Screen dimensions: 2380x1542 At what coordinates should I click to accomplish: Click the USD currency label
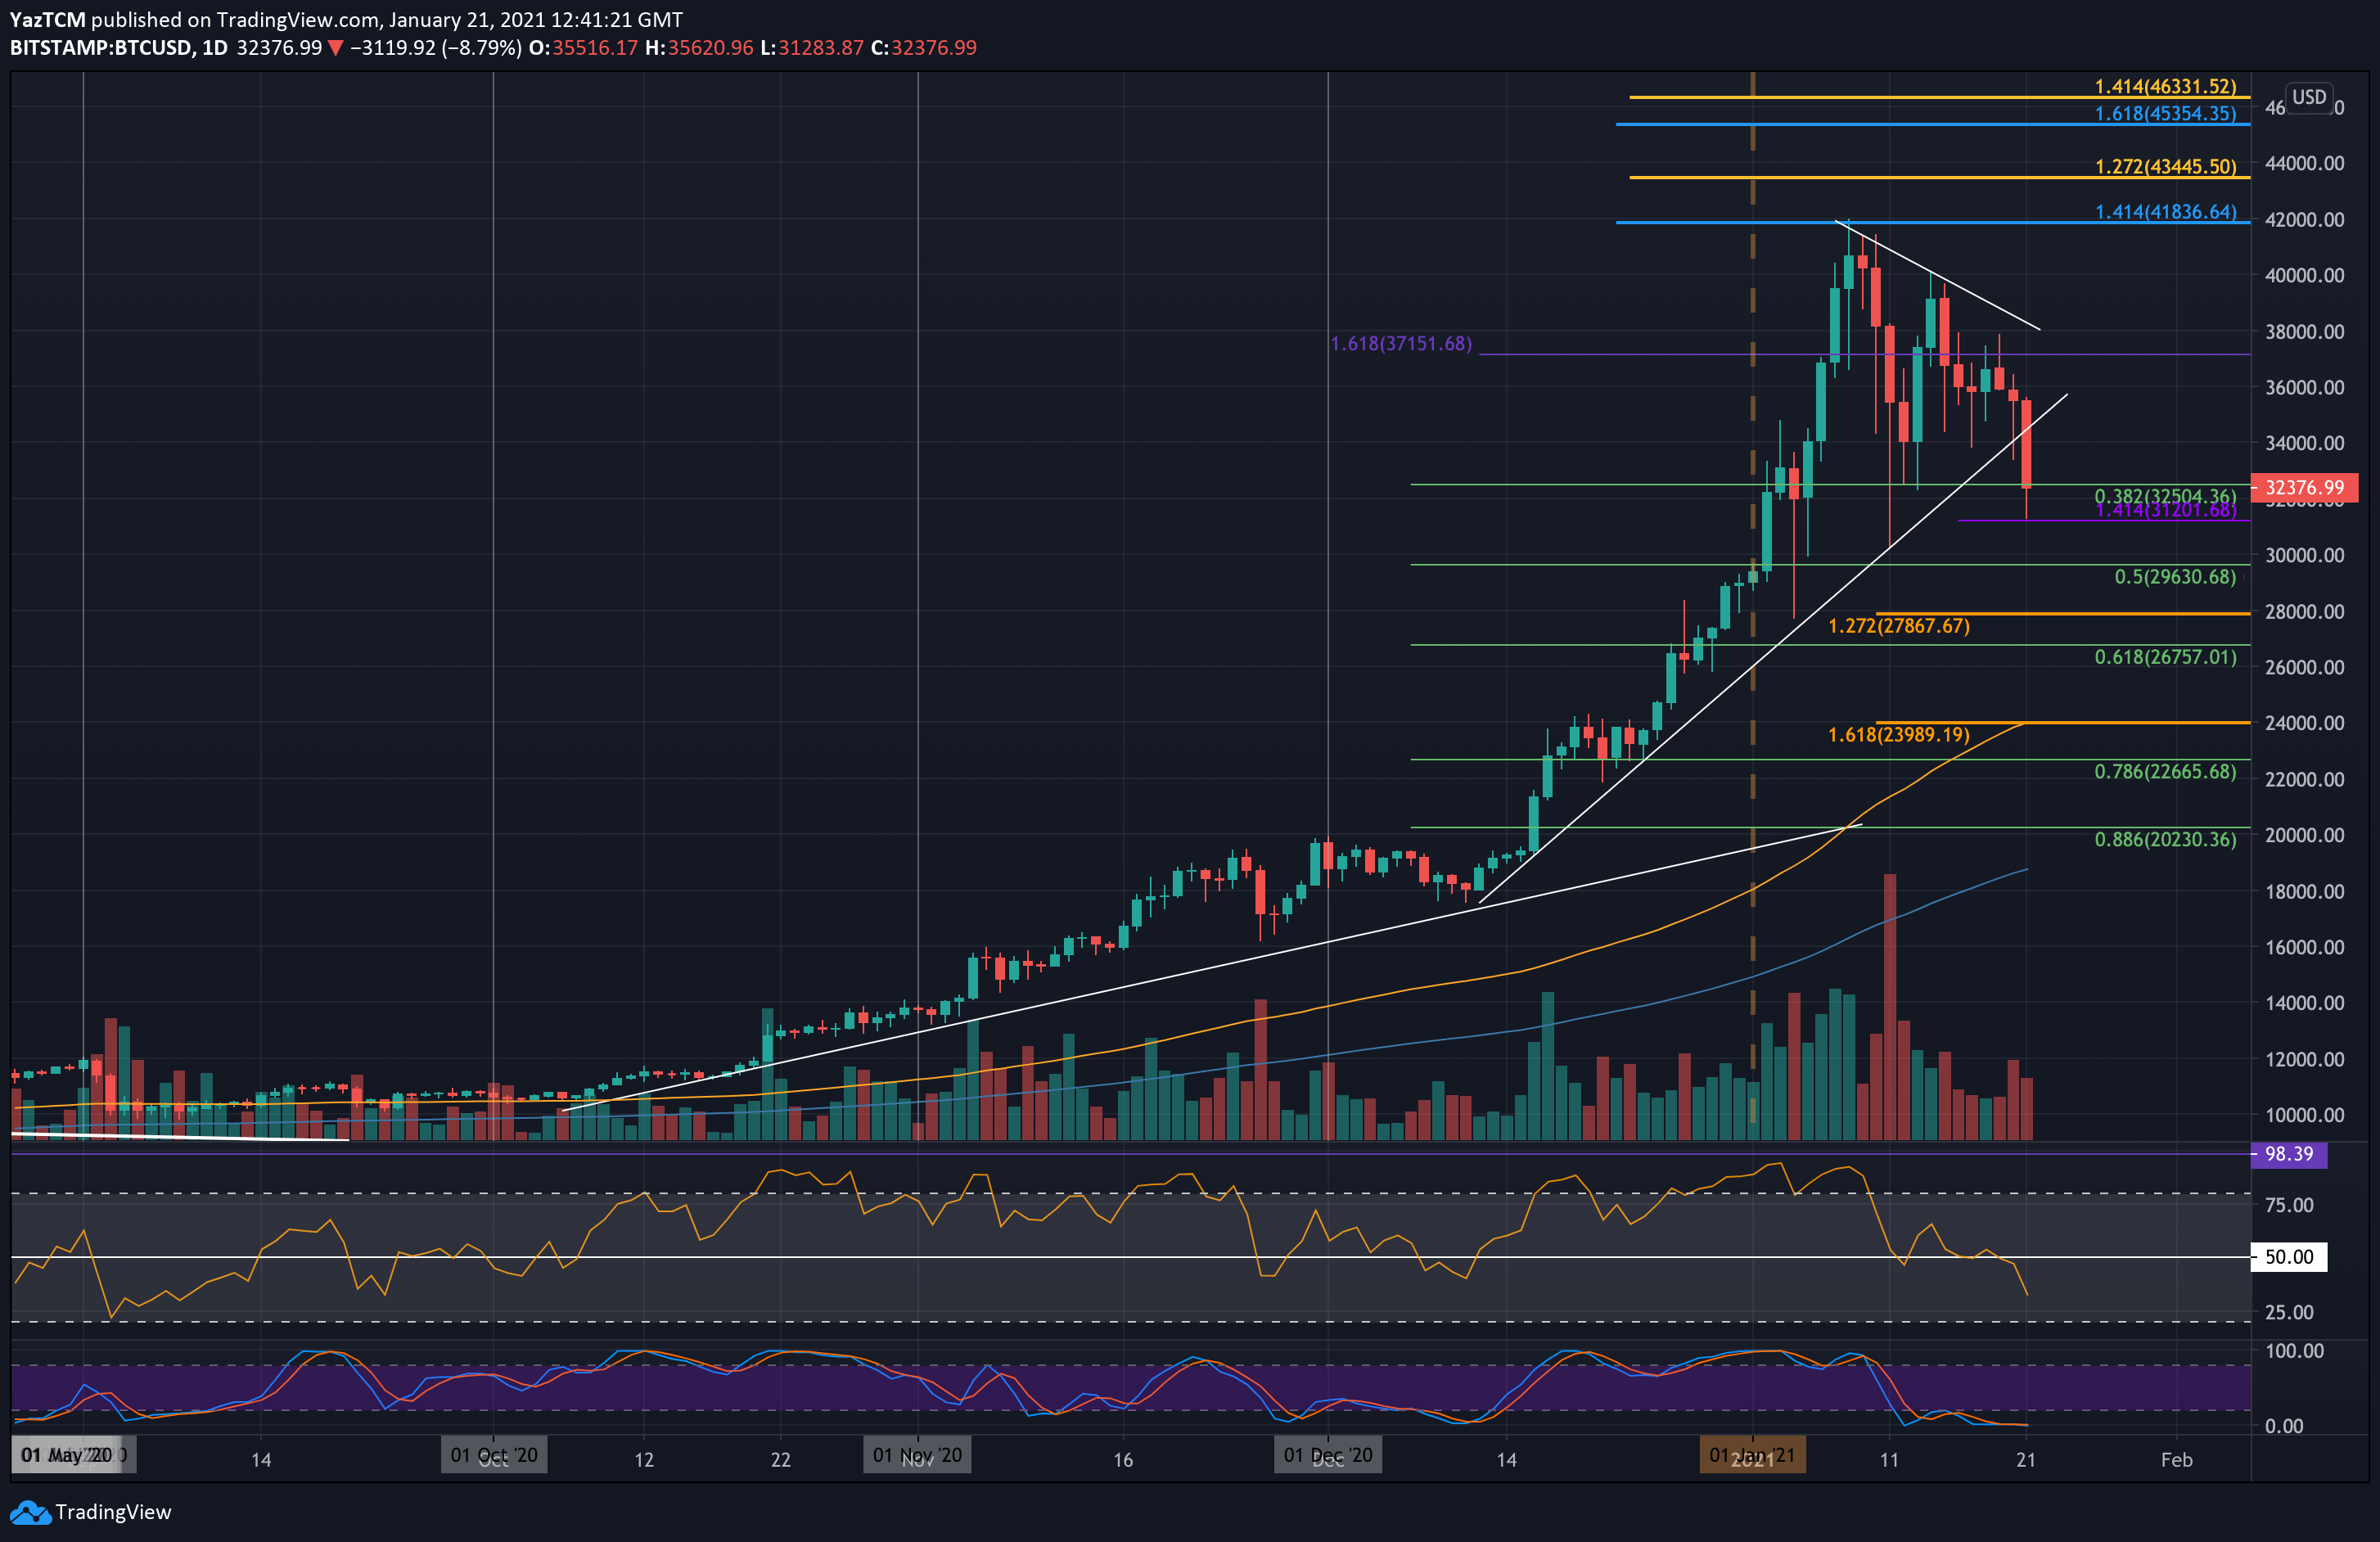2309,97
